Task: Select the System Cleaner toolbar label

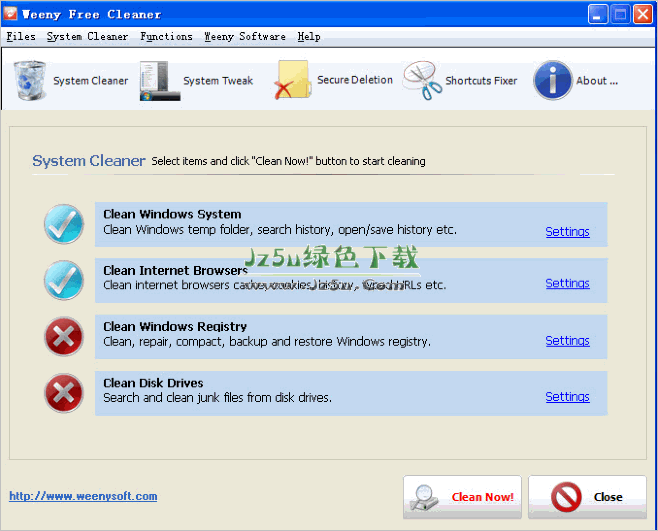Action: (x=91, y=81)
